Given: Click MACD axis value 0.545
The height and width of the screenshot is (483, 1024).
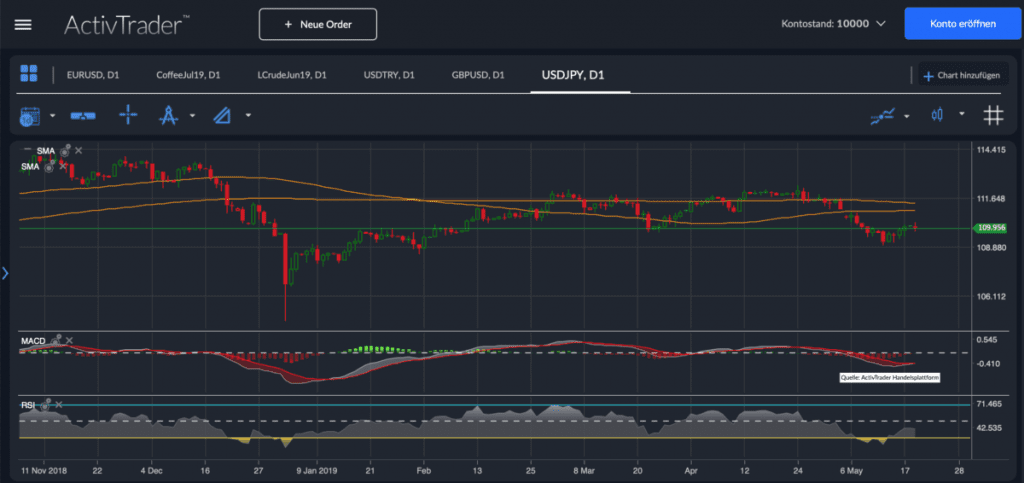Looking at the screenshot, I should tap(987, 340).
